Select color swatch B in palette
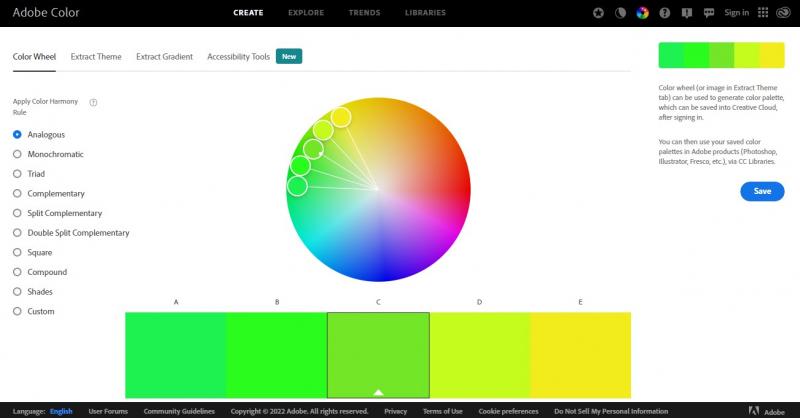Image resolution: width=800 pixels, height=418 pixels. [277, 355]
